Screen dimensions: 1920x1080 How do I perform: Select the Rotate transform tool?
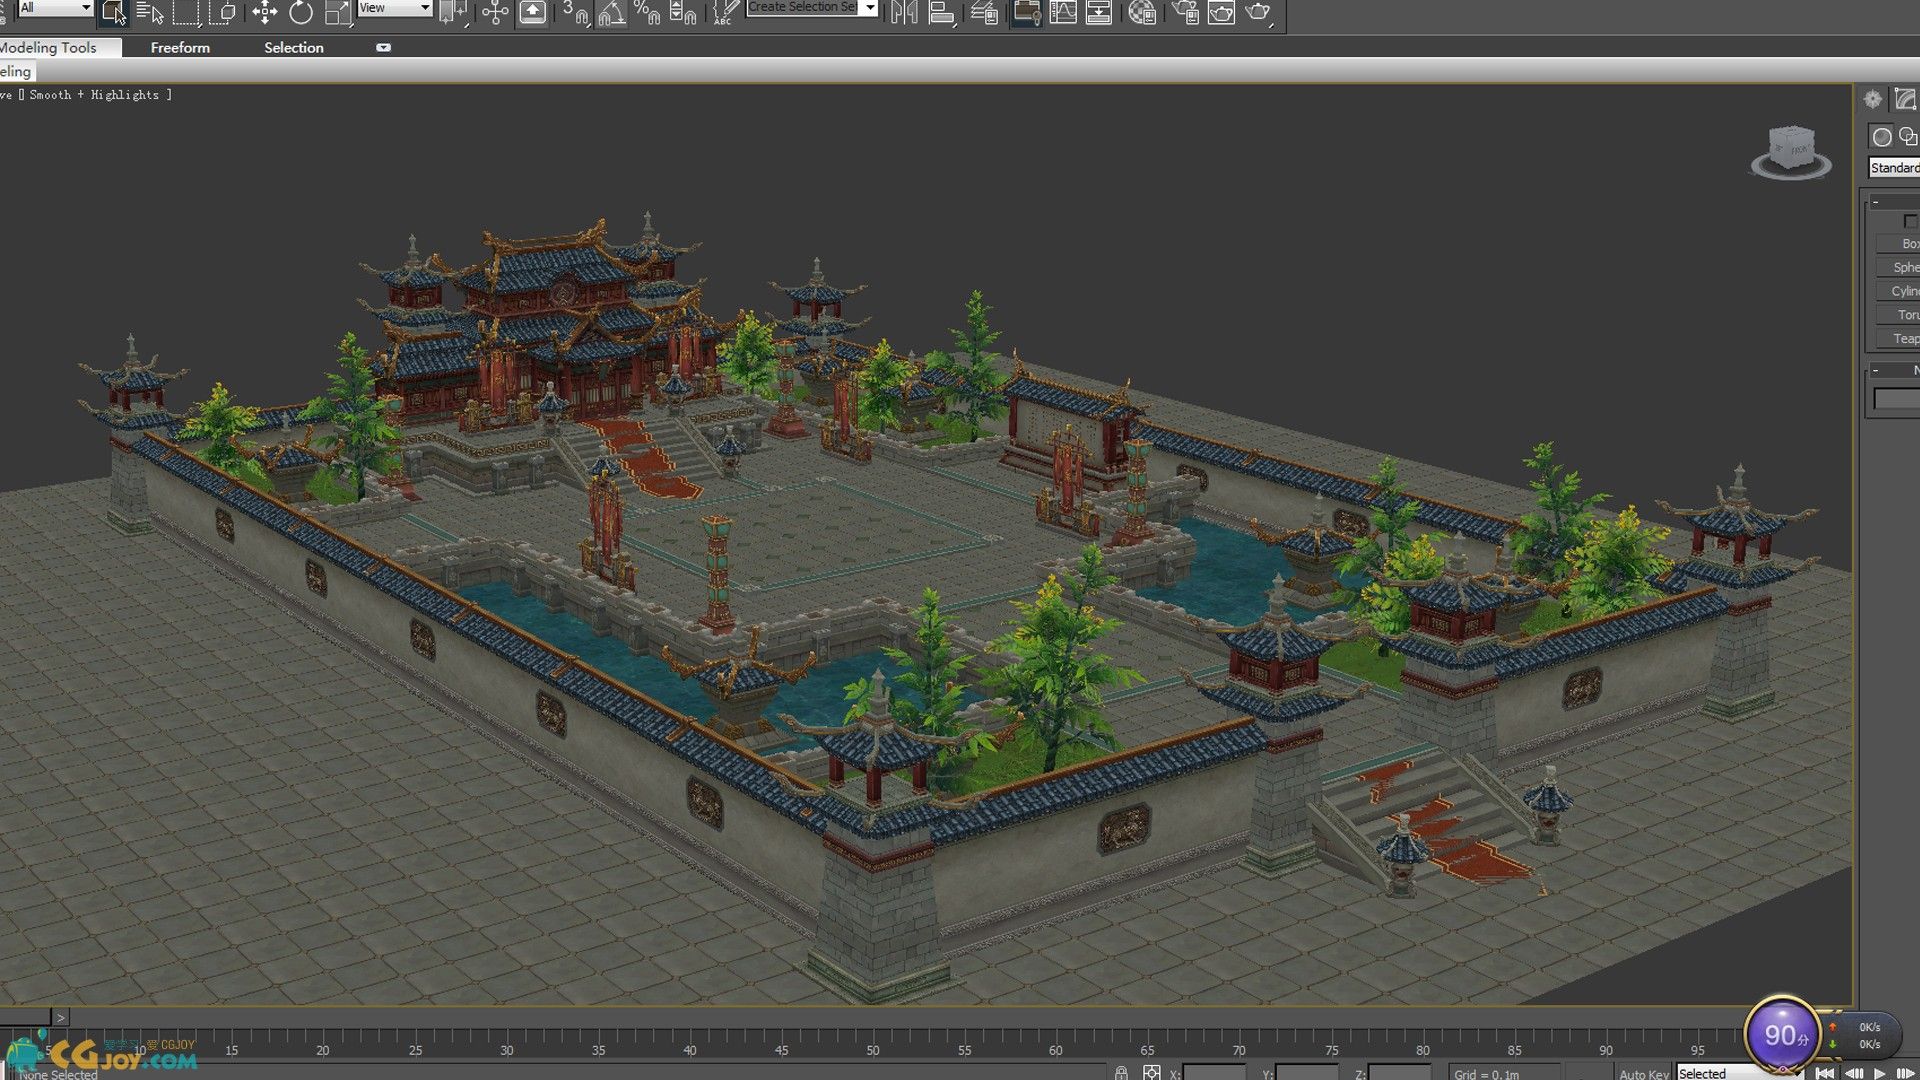pos(300,12)
